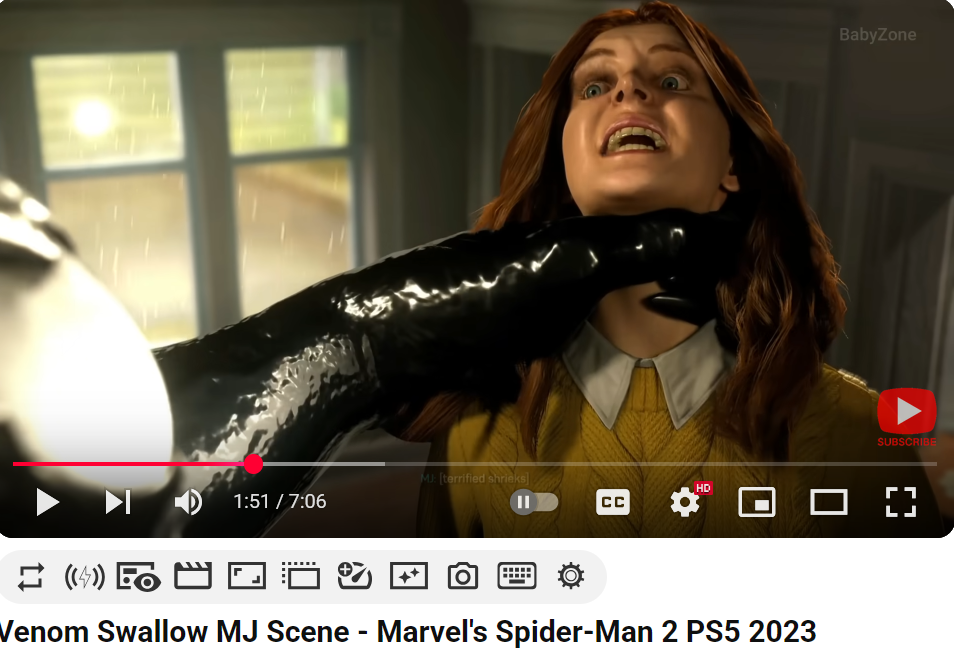This screenshot has width=954, height=657.
Task: Click the red Subscribe watermark button
Action: [x=907, y=418]
